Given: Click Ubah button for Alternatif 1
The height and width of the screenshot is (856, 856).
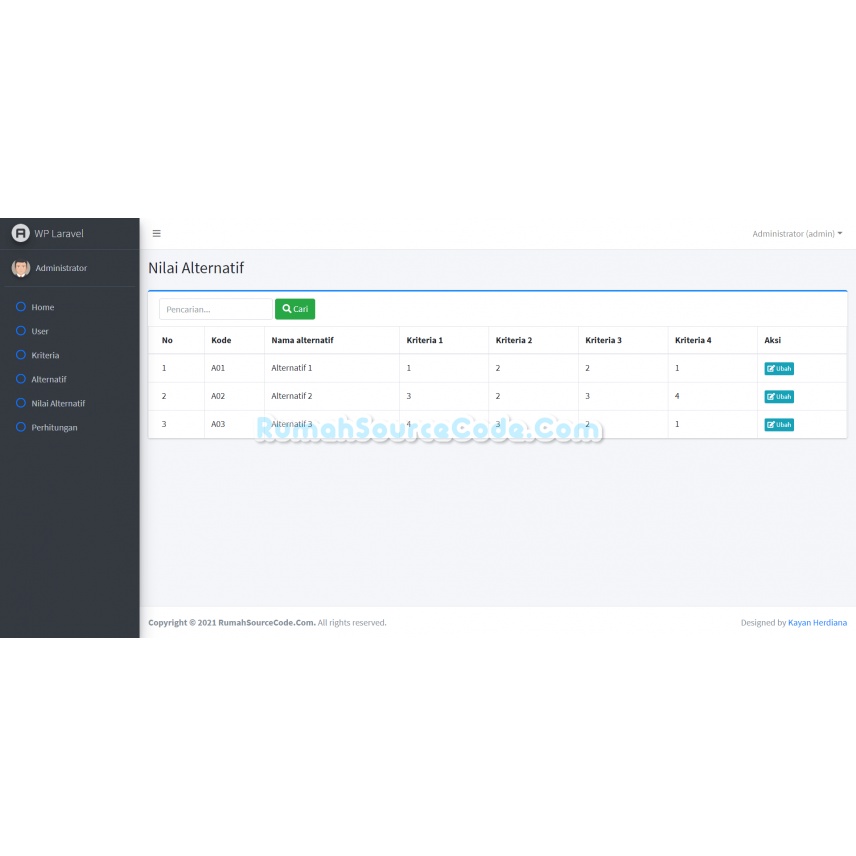Looking at the screenshot, I should point(779,368).
